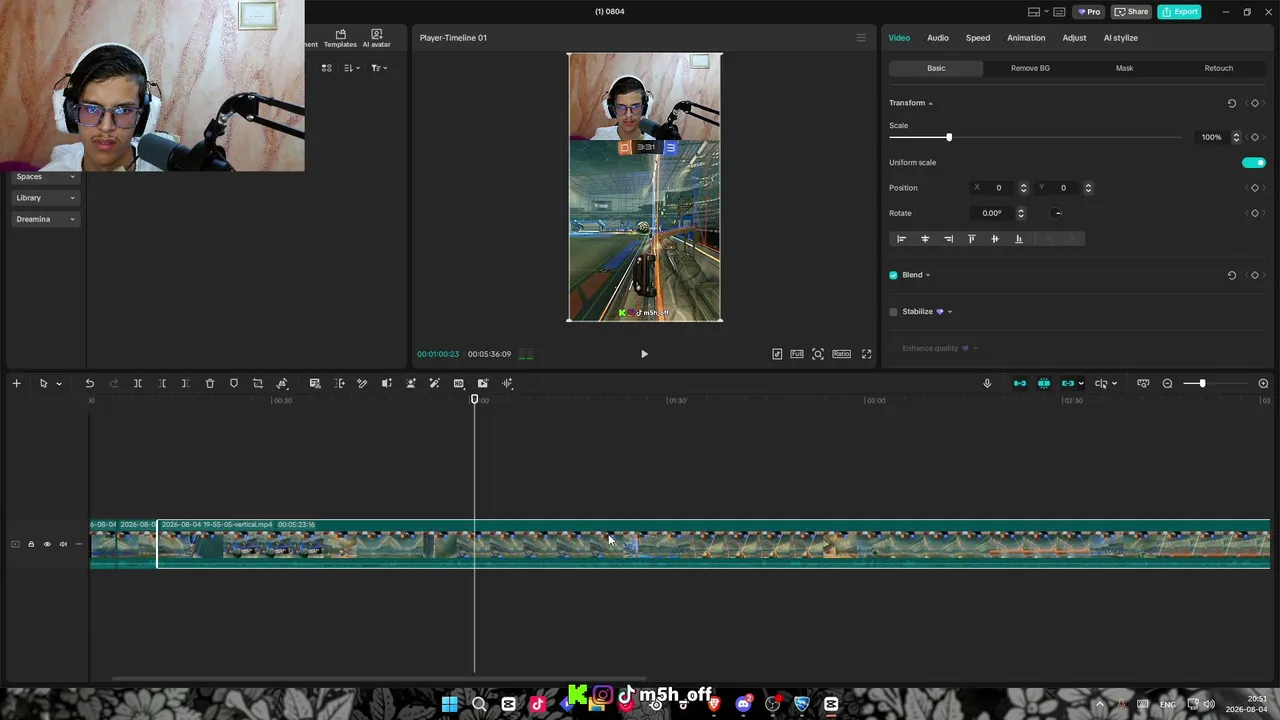This screenshot has width=1280, height=720.
Task: Click the Templates button
Action: pos(340,38)
